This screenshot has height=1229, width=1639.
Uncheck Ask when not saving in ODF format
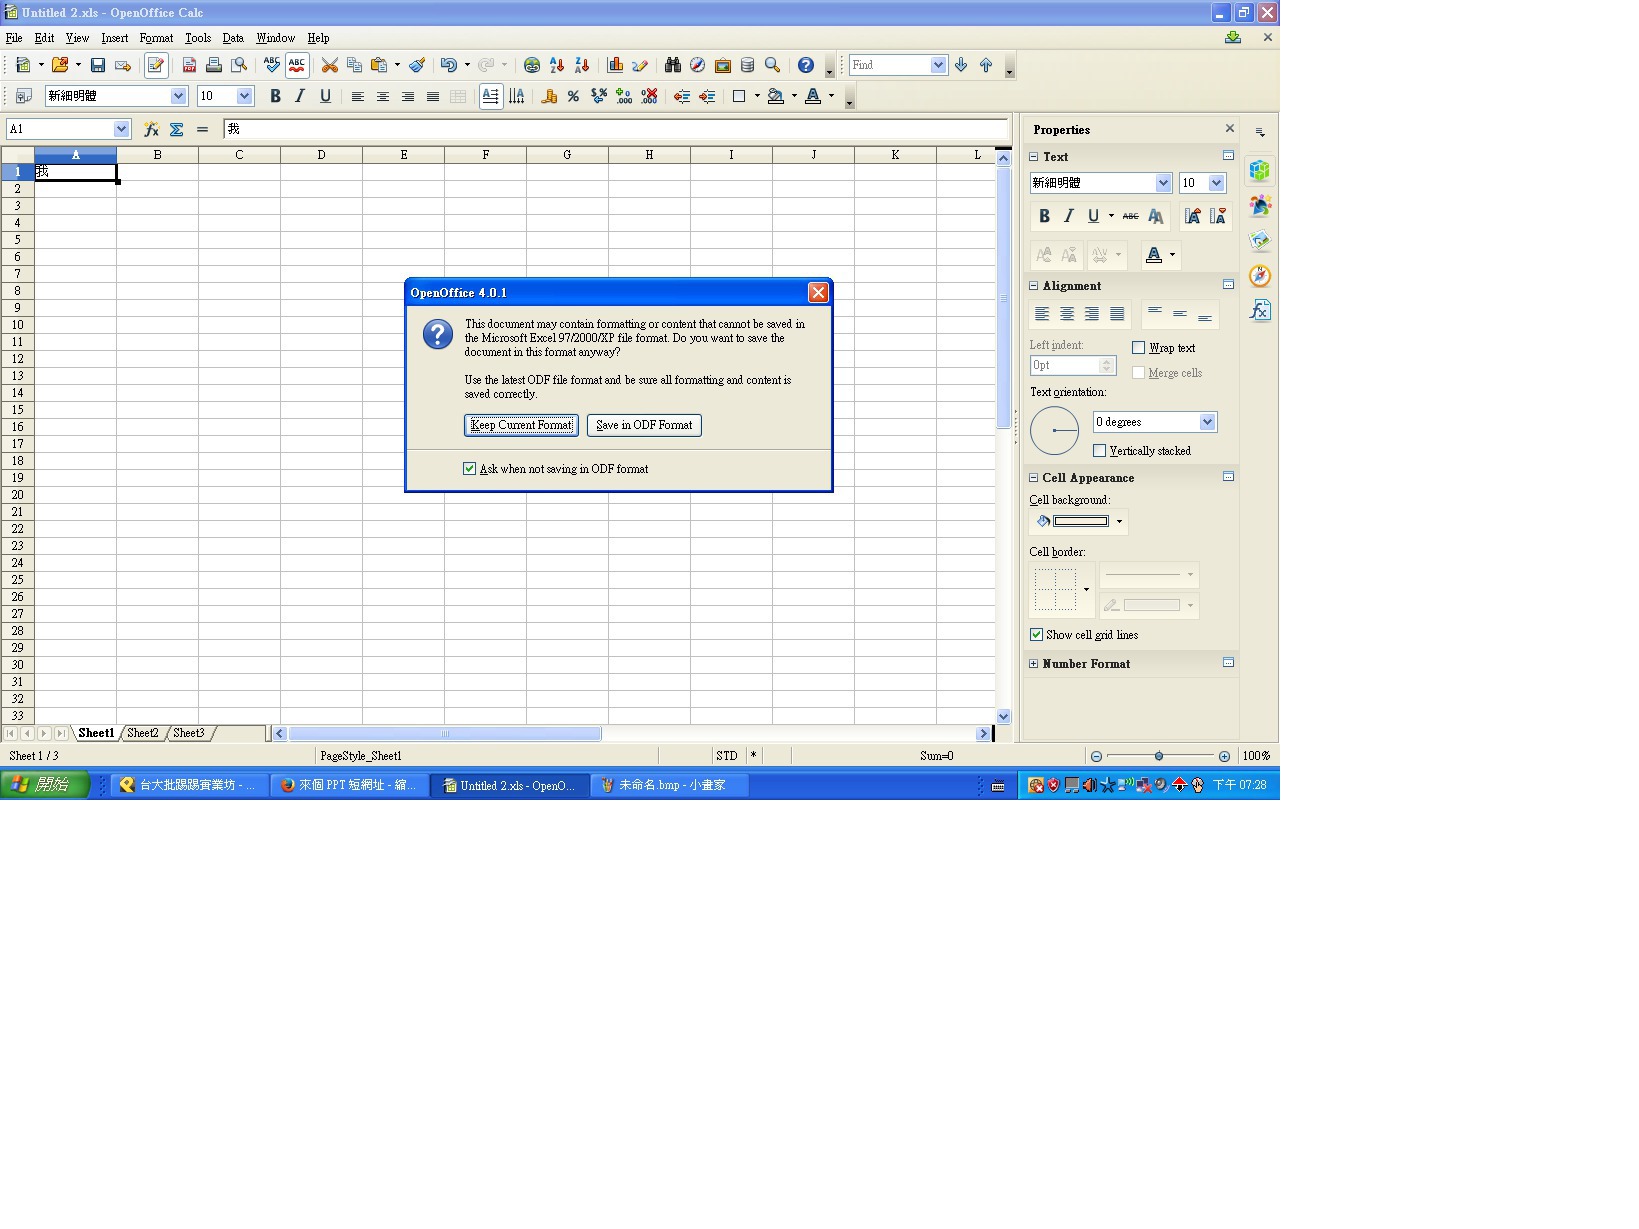point(469,469)
